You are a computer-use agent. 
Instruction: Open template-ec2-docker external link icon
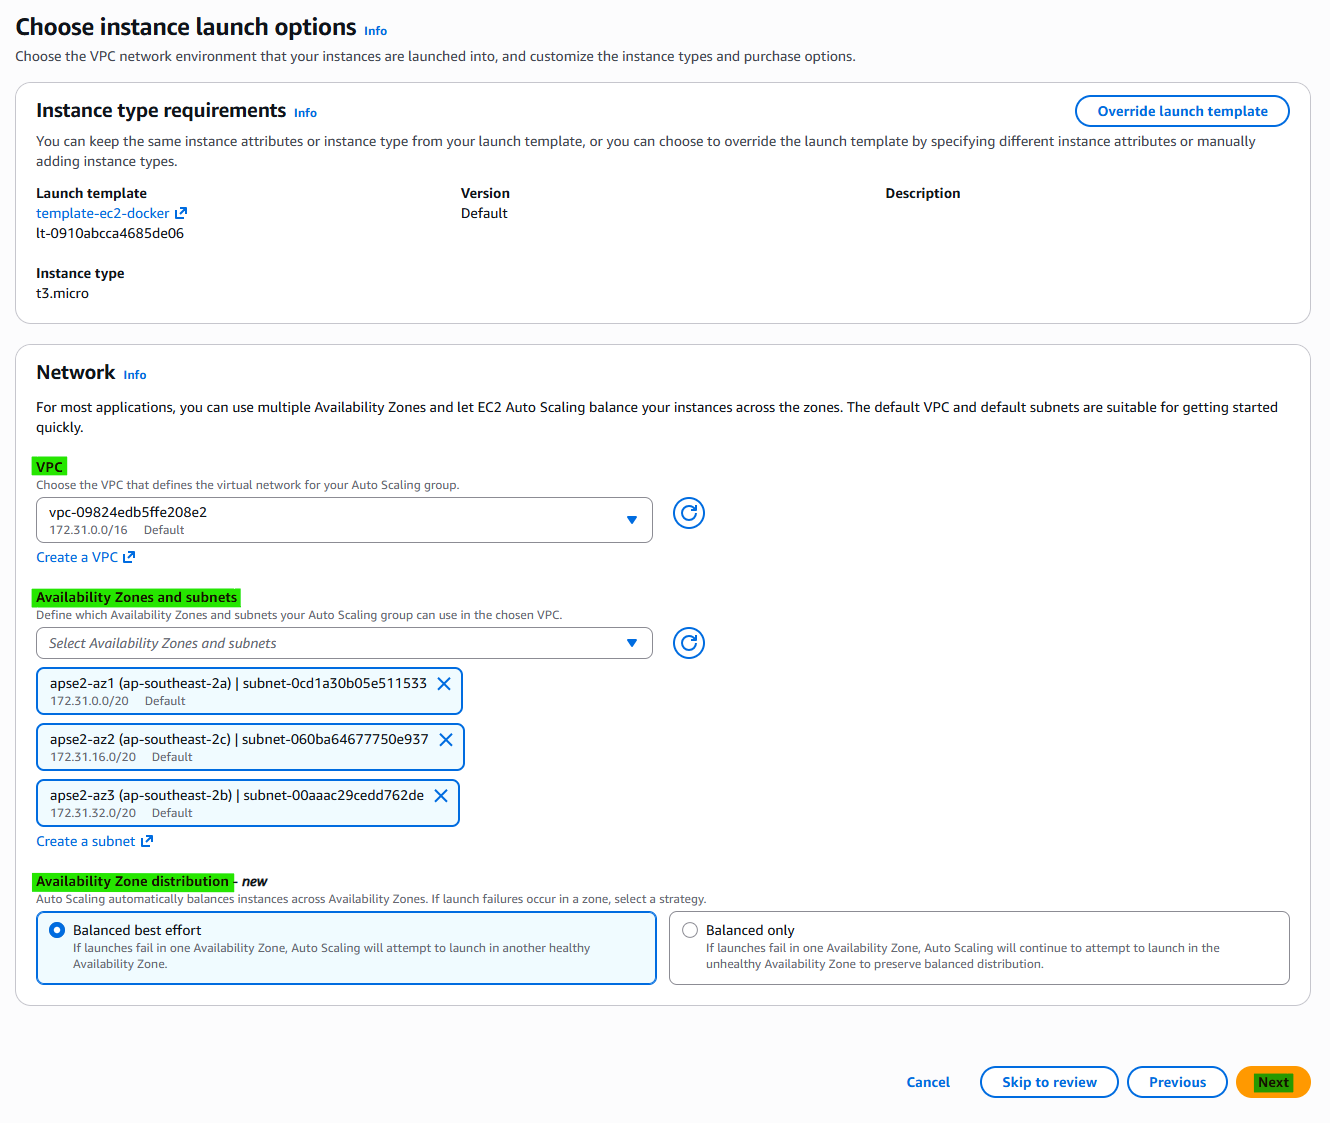pyautogui.click(x=181, y=213)
